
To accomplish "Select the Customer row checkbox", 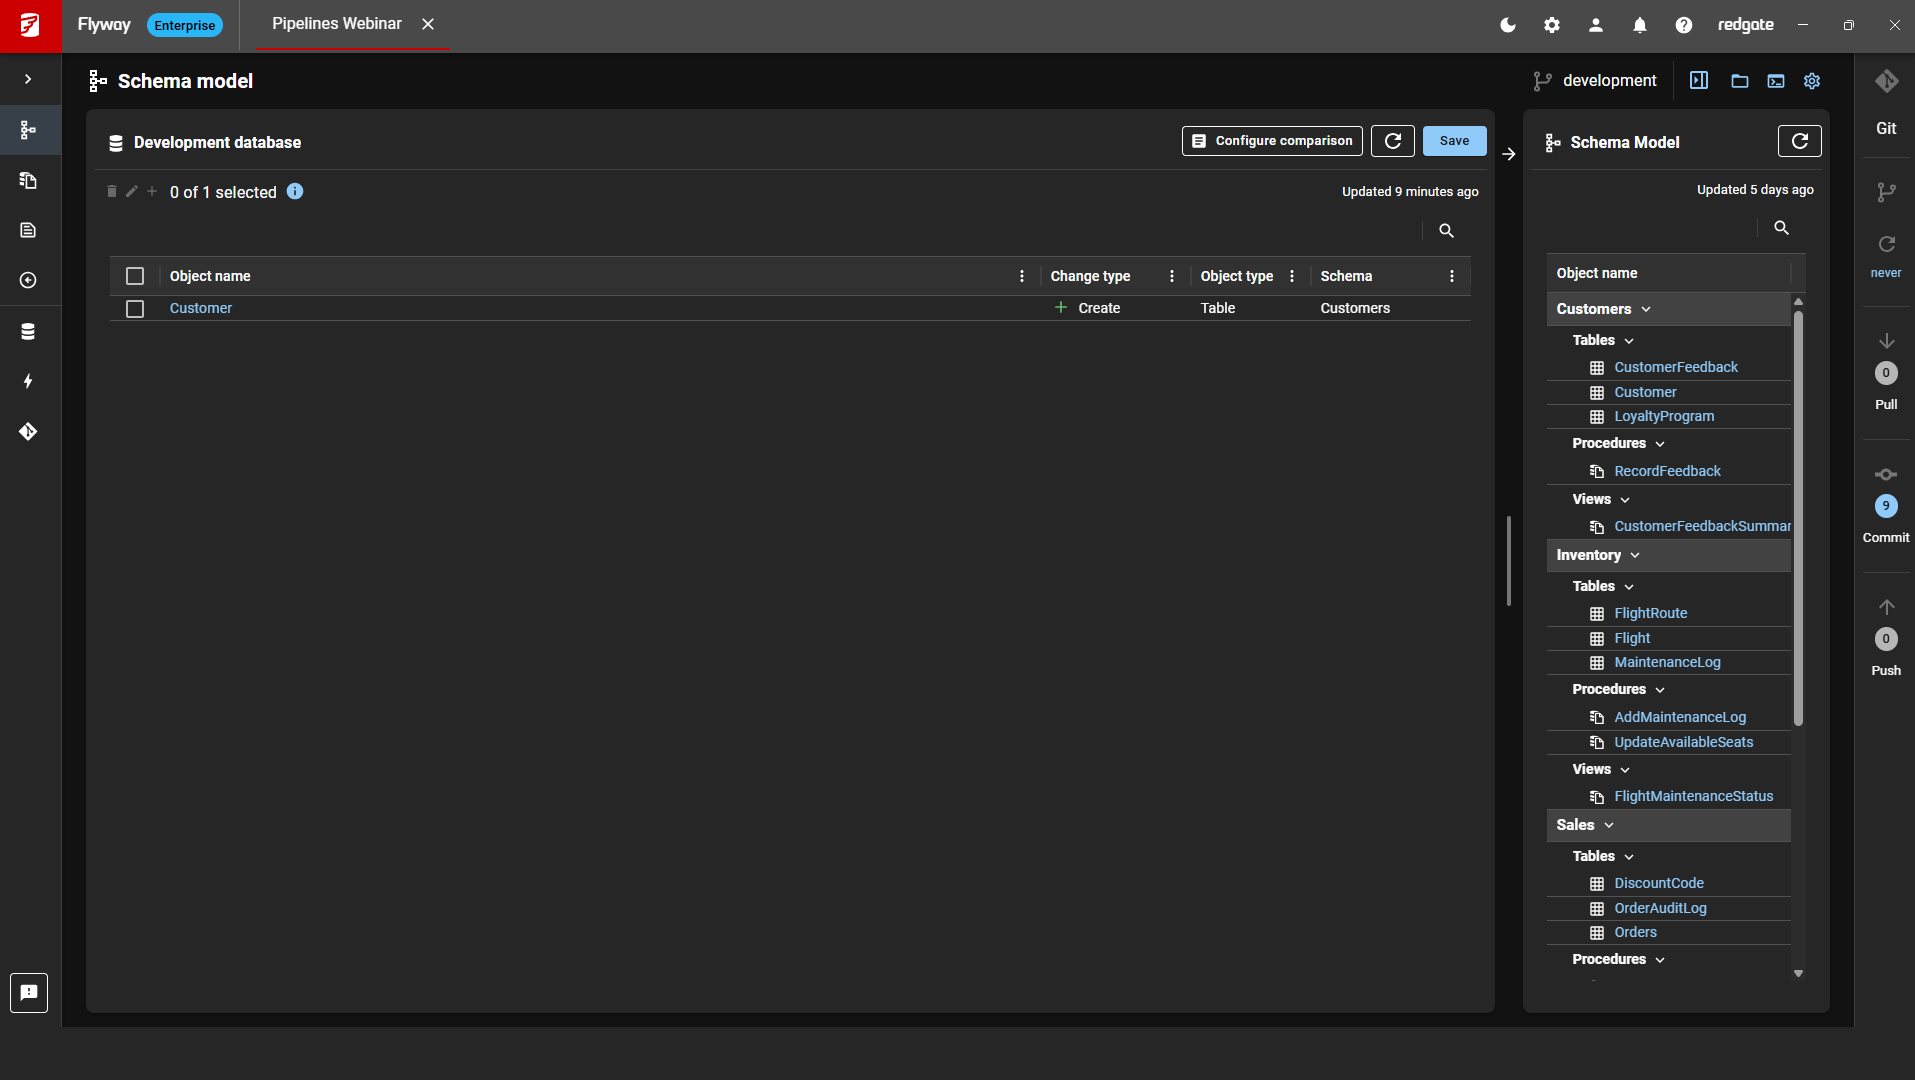I will tap(135, 309).
